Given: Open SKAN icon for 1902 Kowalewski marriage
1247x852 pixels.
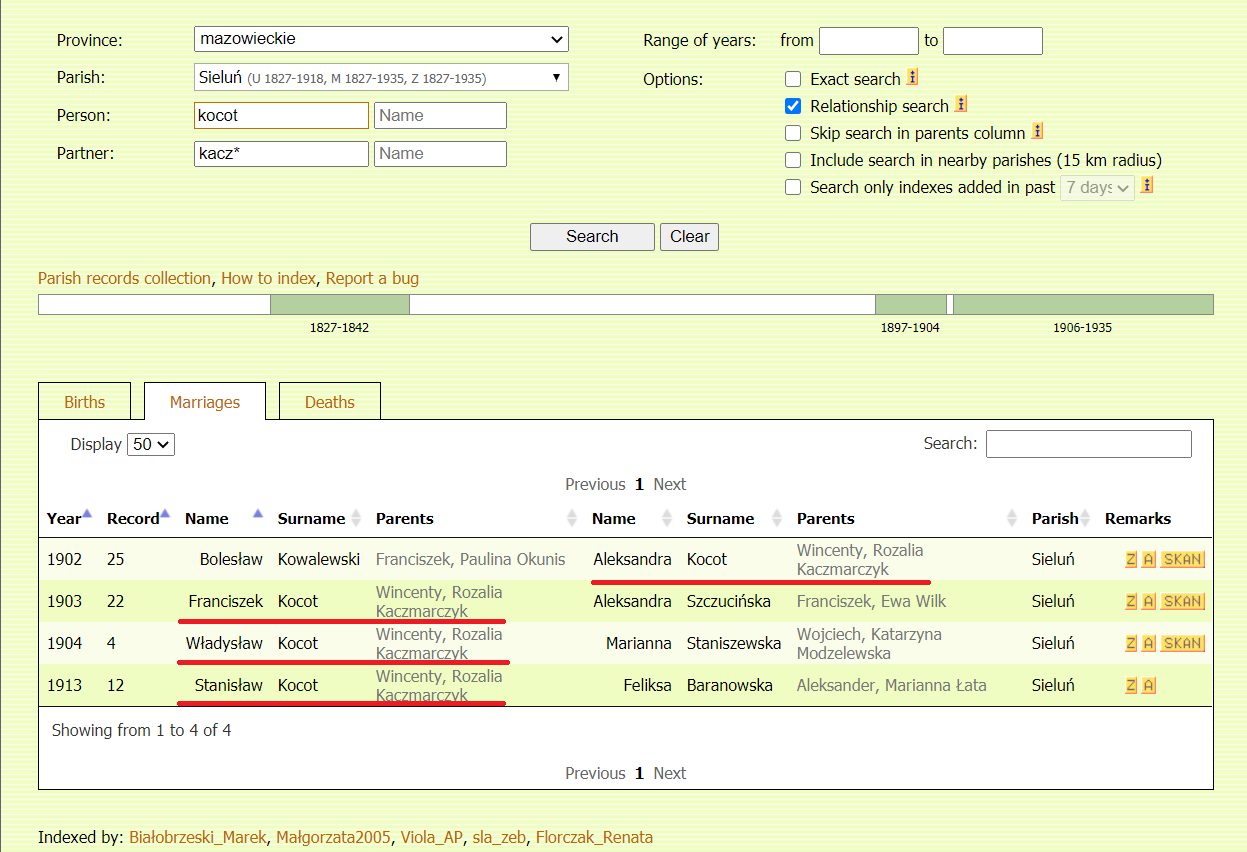Looking at the screenshot, I should click(x=1182, y=560).
